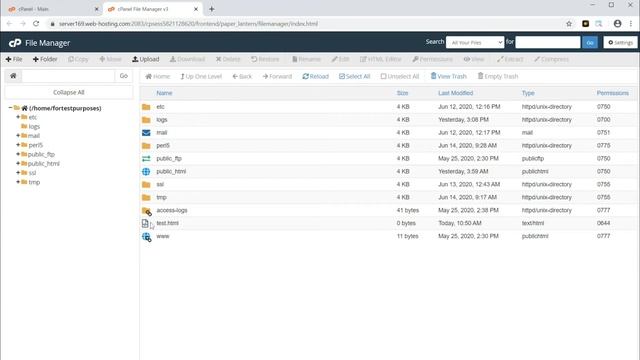Screen dimensions: 640x360
Task: Click the Rename toolbar button
Action: pyautogui.click(x=307, y=59)
